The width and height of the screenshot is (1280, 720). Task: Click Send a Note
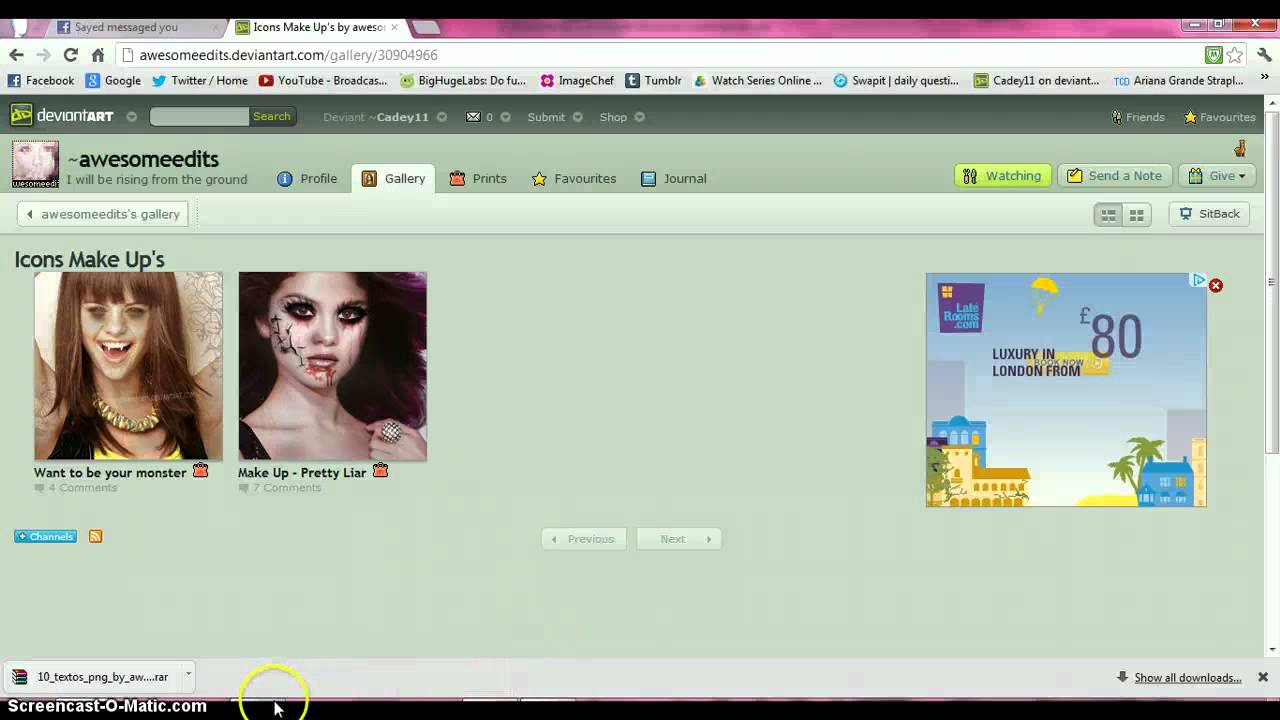1115,176
